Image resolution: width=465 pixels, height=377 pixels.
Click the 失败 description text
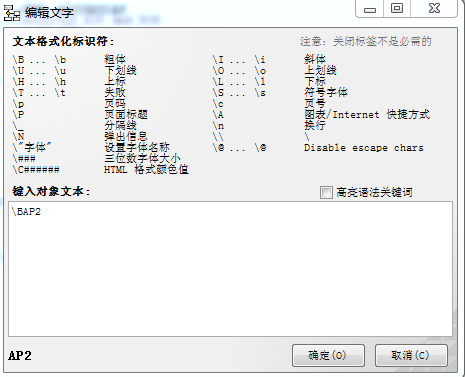click(115, 93)
